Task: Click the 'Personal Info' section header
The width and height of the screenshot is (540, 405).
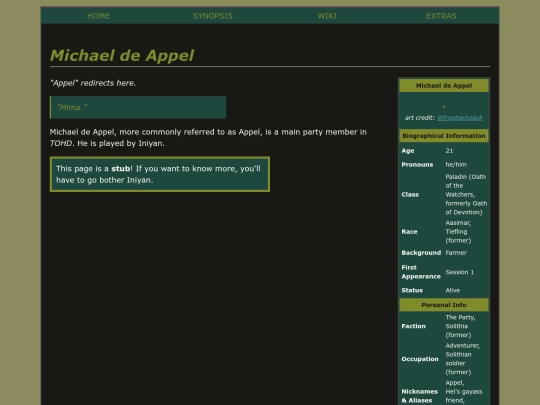Action: tap(444, 305)
